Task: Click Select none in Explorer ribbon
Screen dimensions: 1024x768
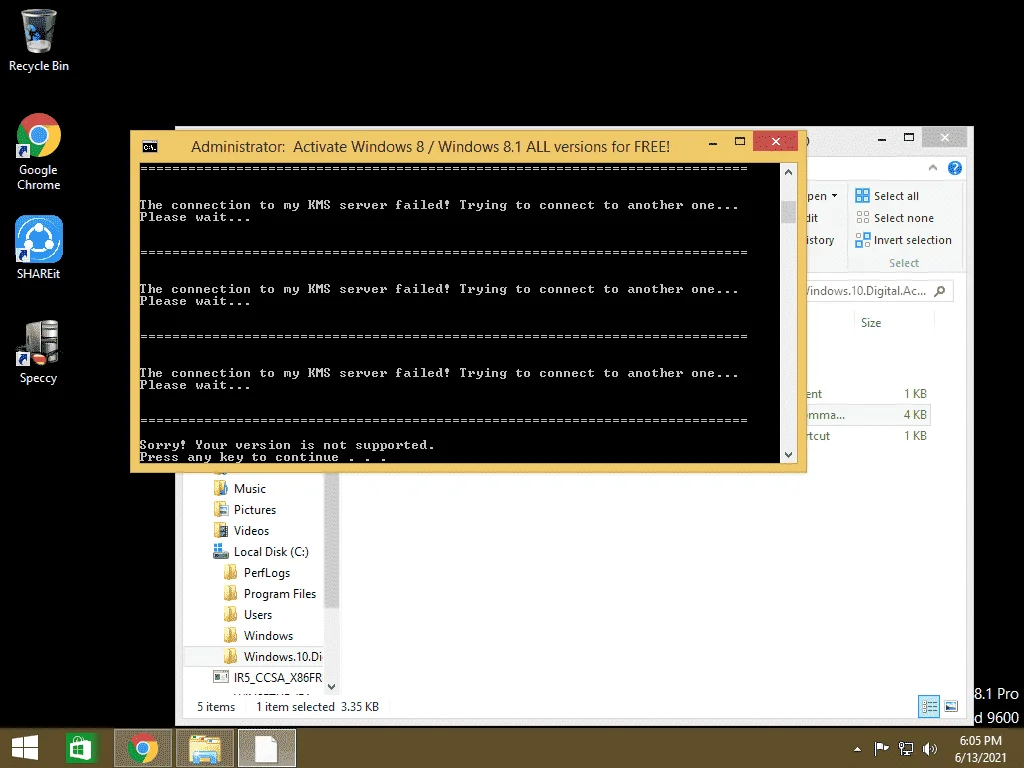Action: coord(894,218)
